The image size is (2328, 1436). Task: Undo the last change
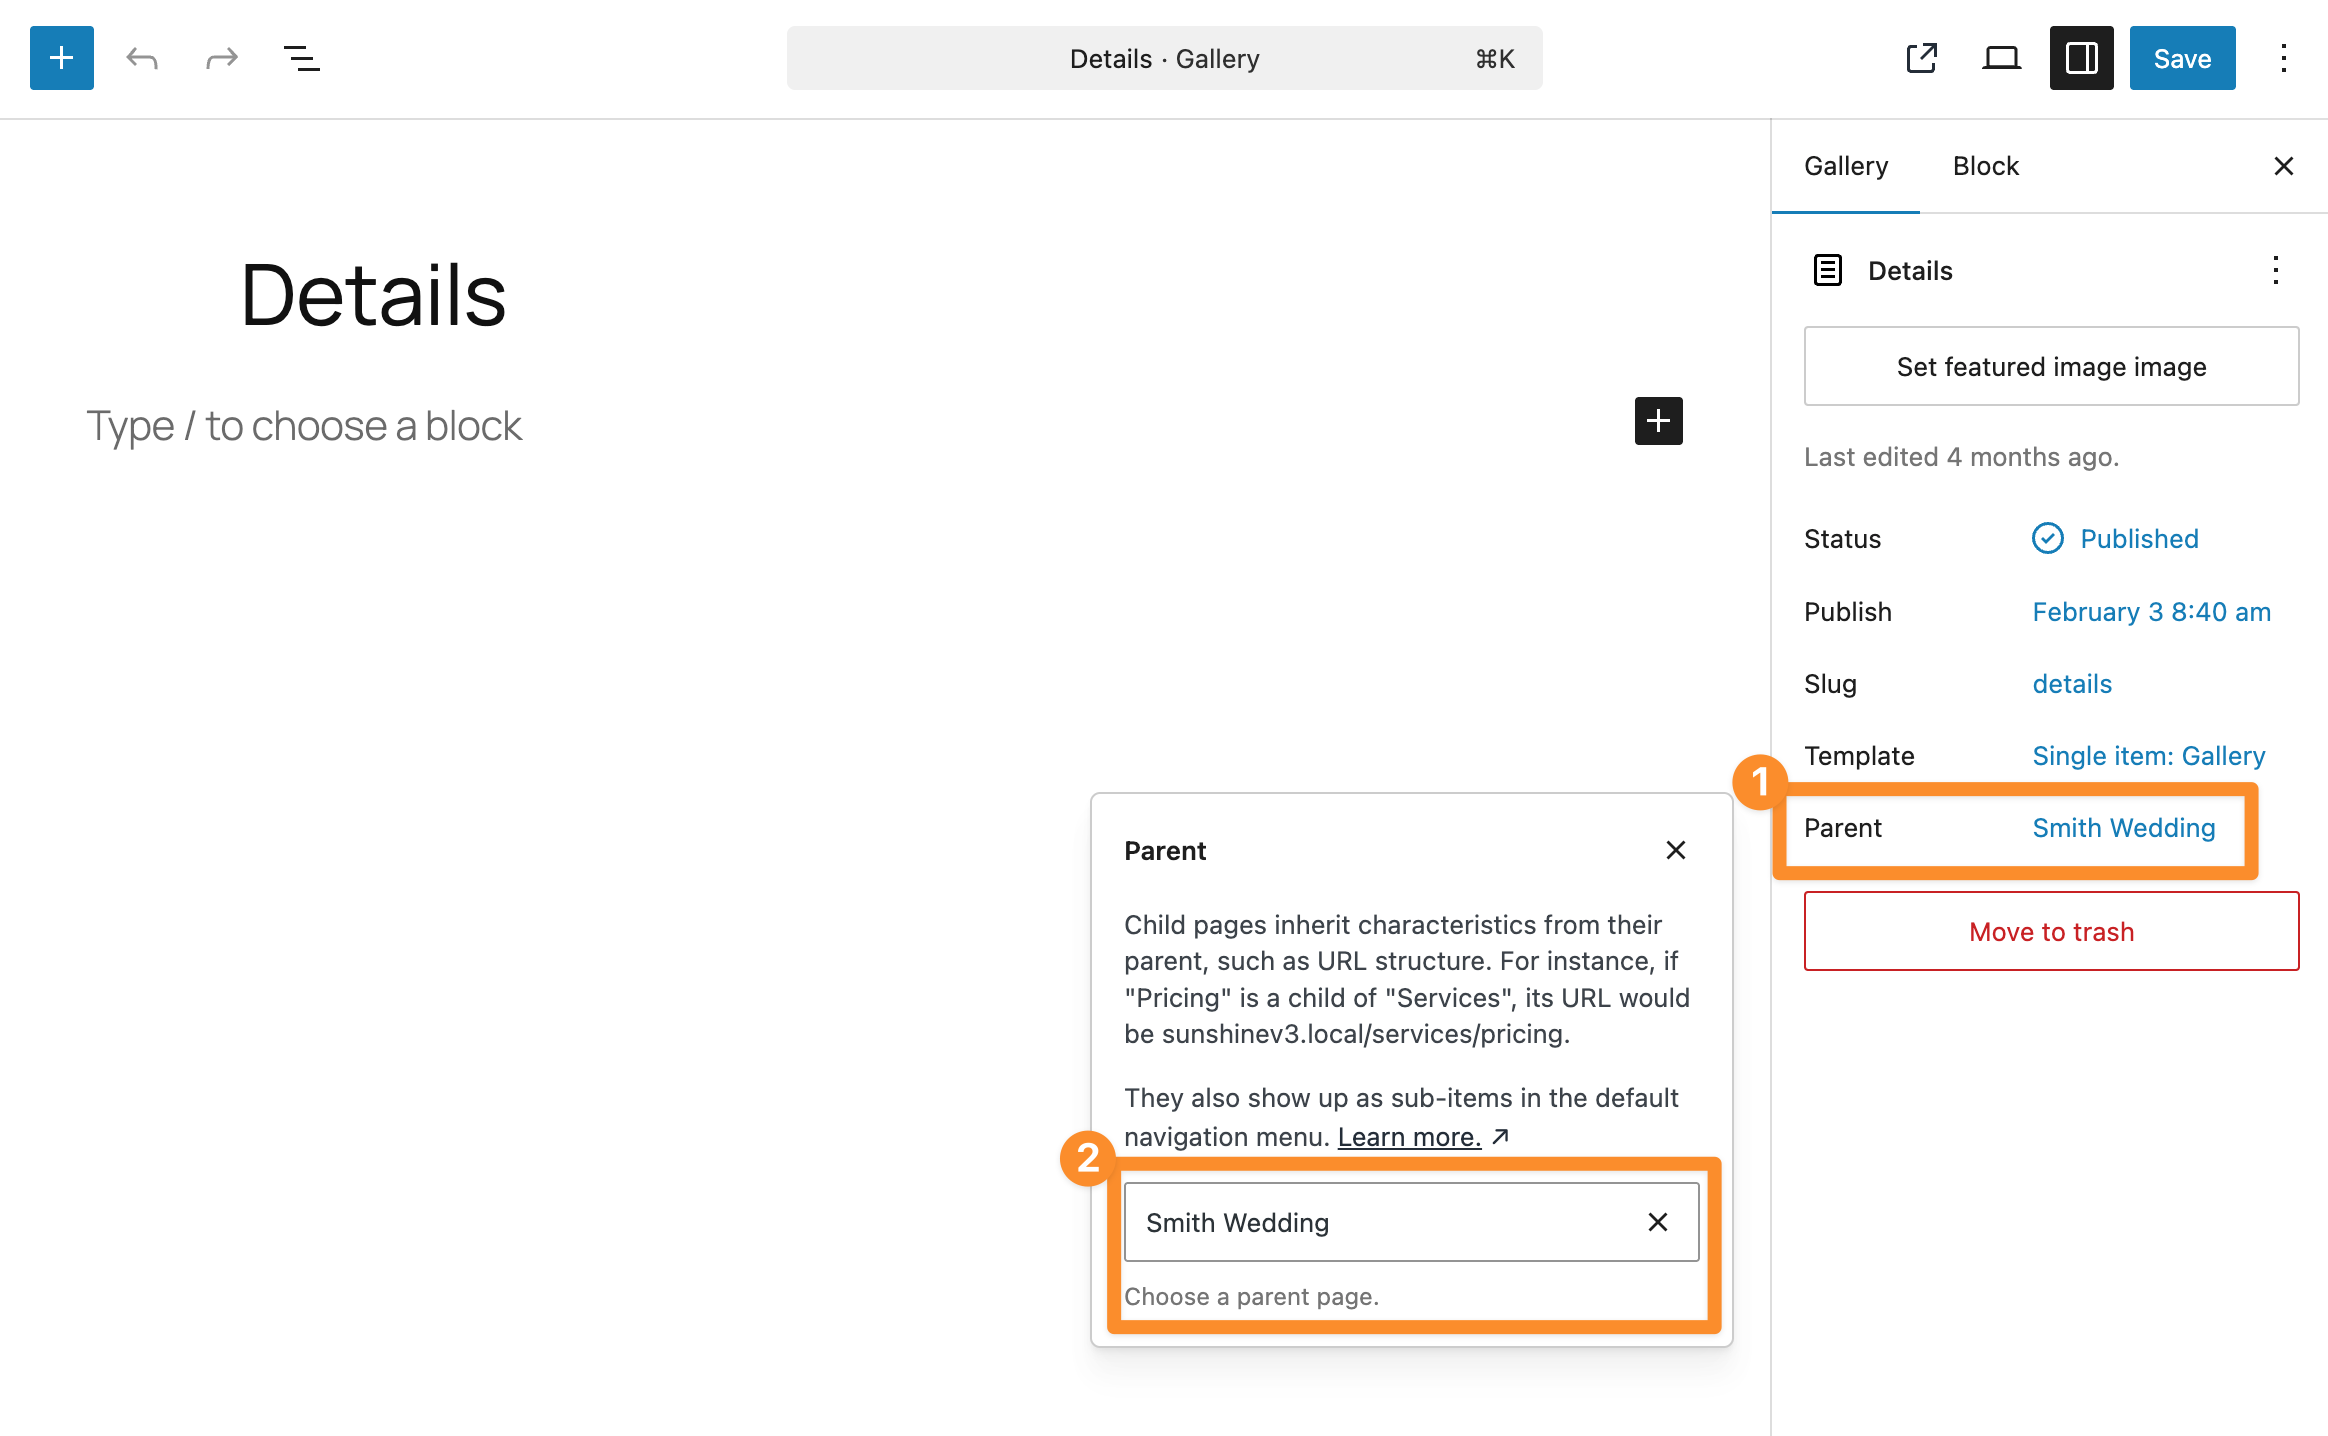pyautogui.click(x=142, y=58)
